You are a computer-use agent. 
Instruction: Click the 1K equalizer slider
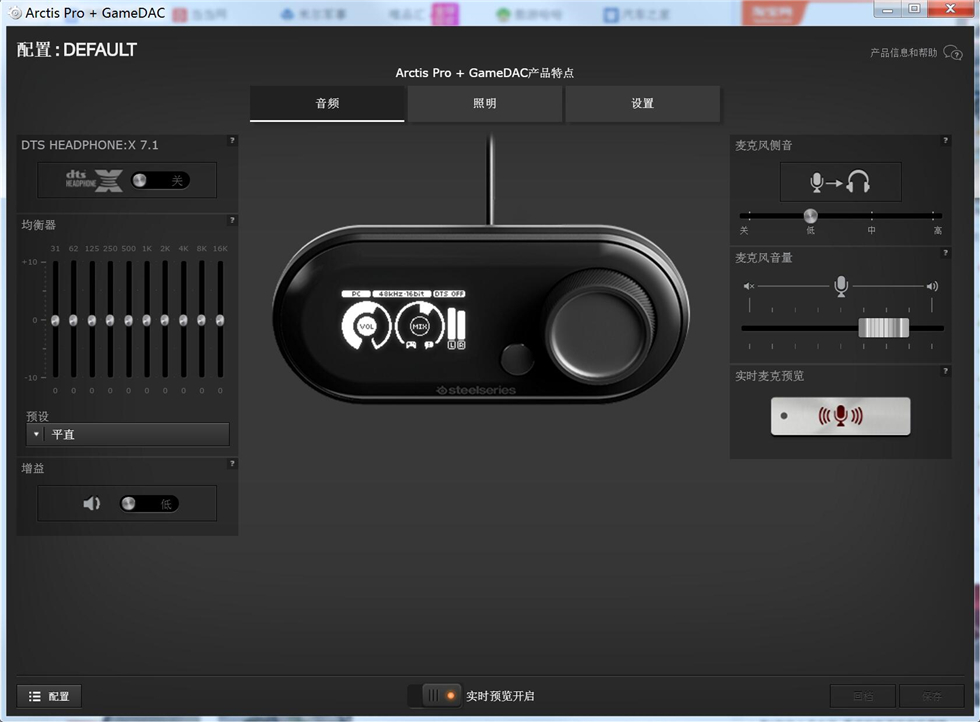coord(146,319)
